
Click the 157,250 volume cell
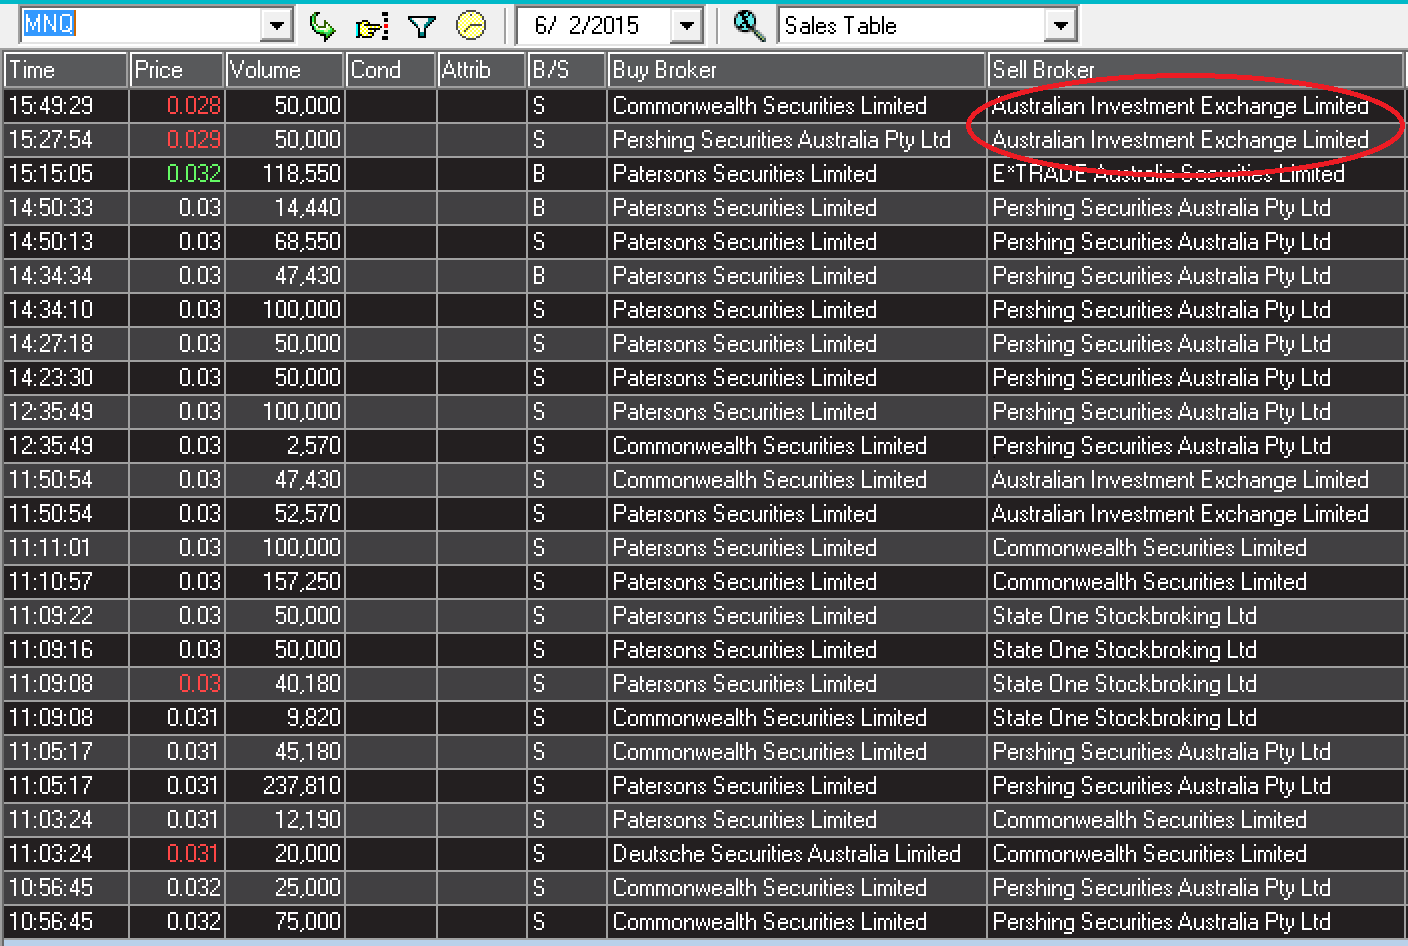pos(285,582)
